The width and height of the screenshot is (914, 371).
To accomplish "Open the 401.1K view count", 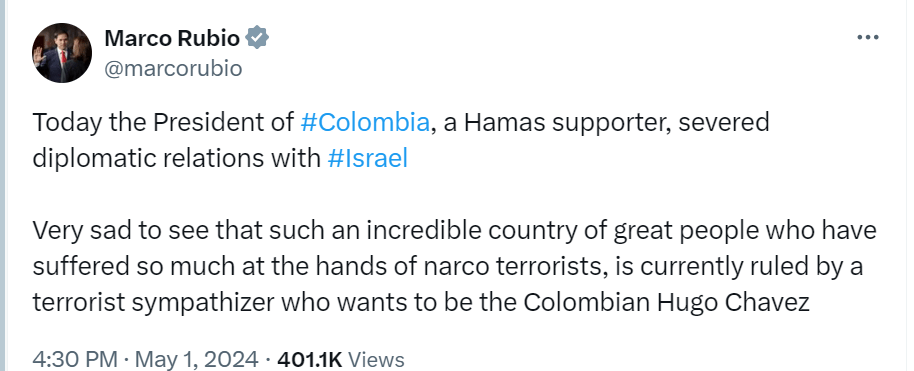I will [x=310, y=359].
